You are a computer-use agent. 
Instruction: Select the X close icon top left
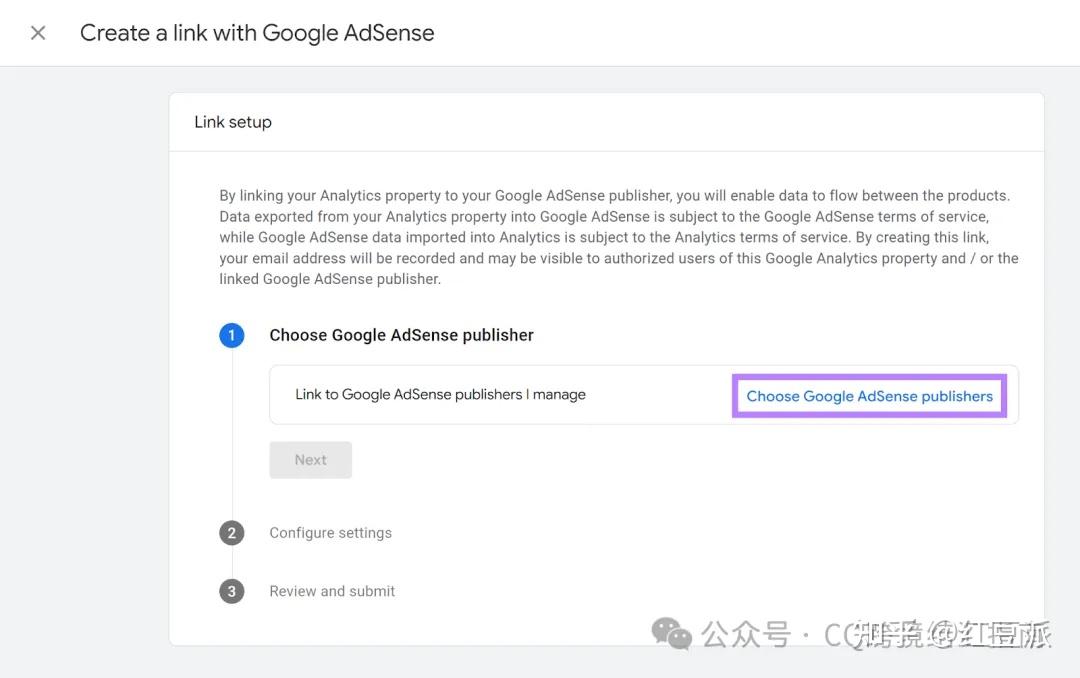pos(37,32)
